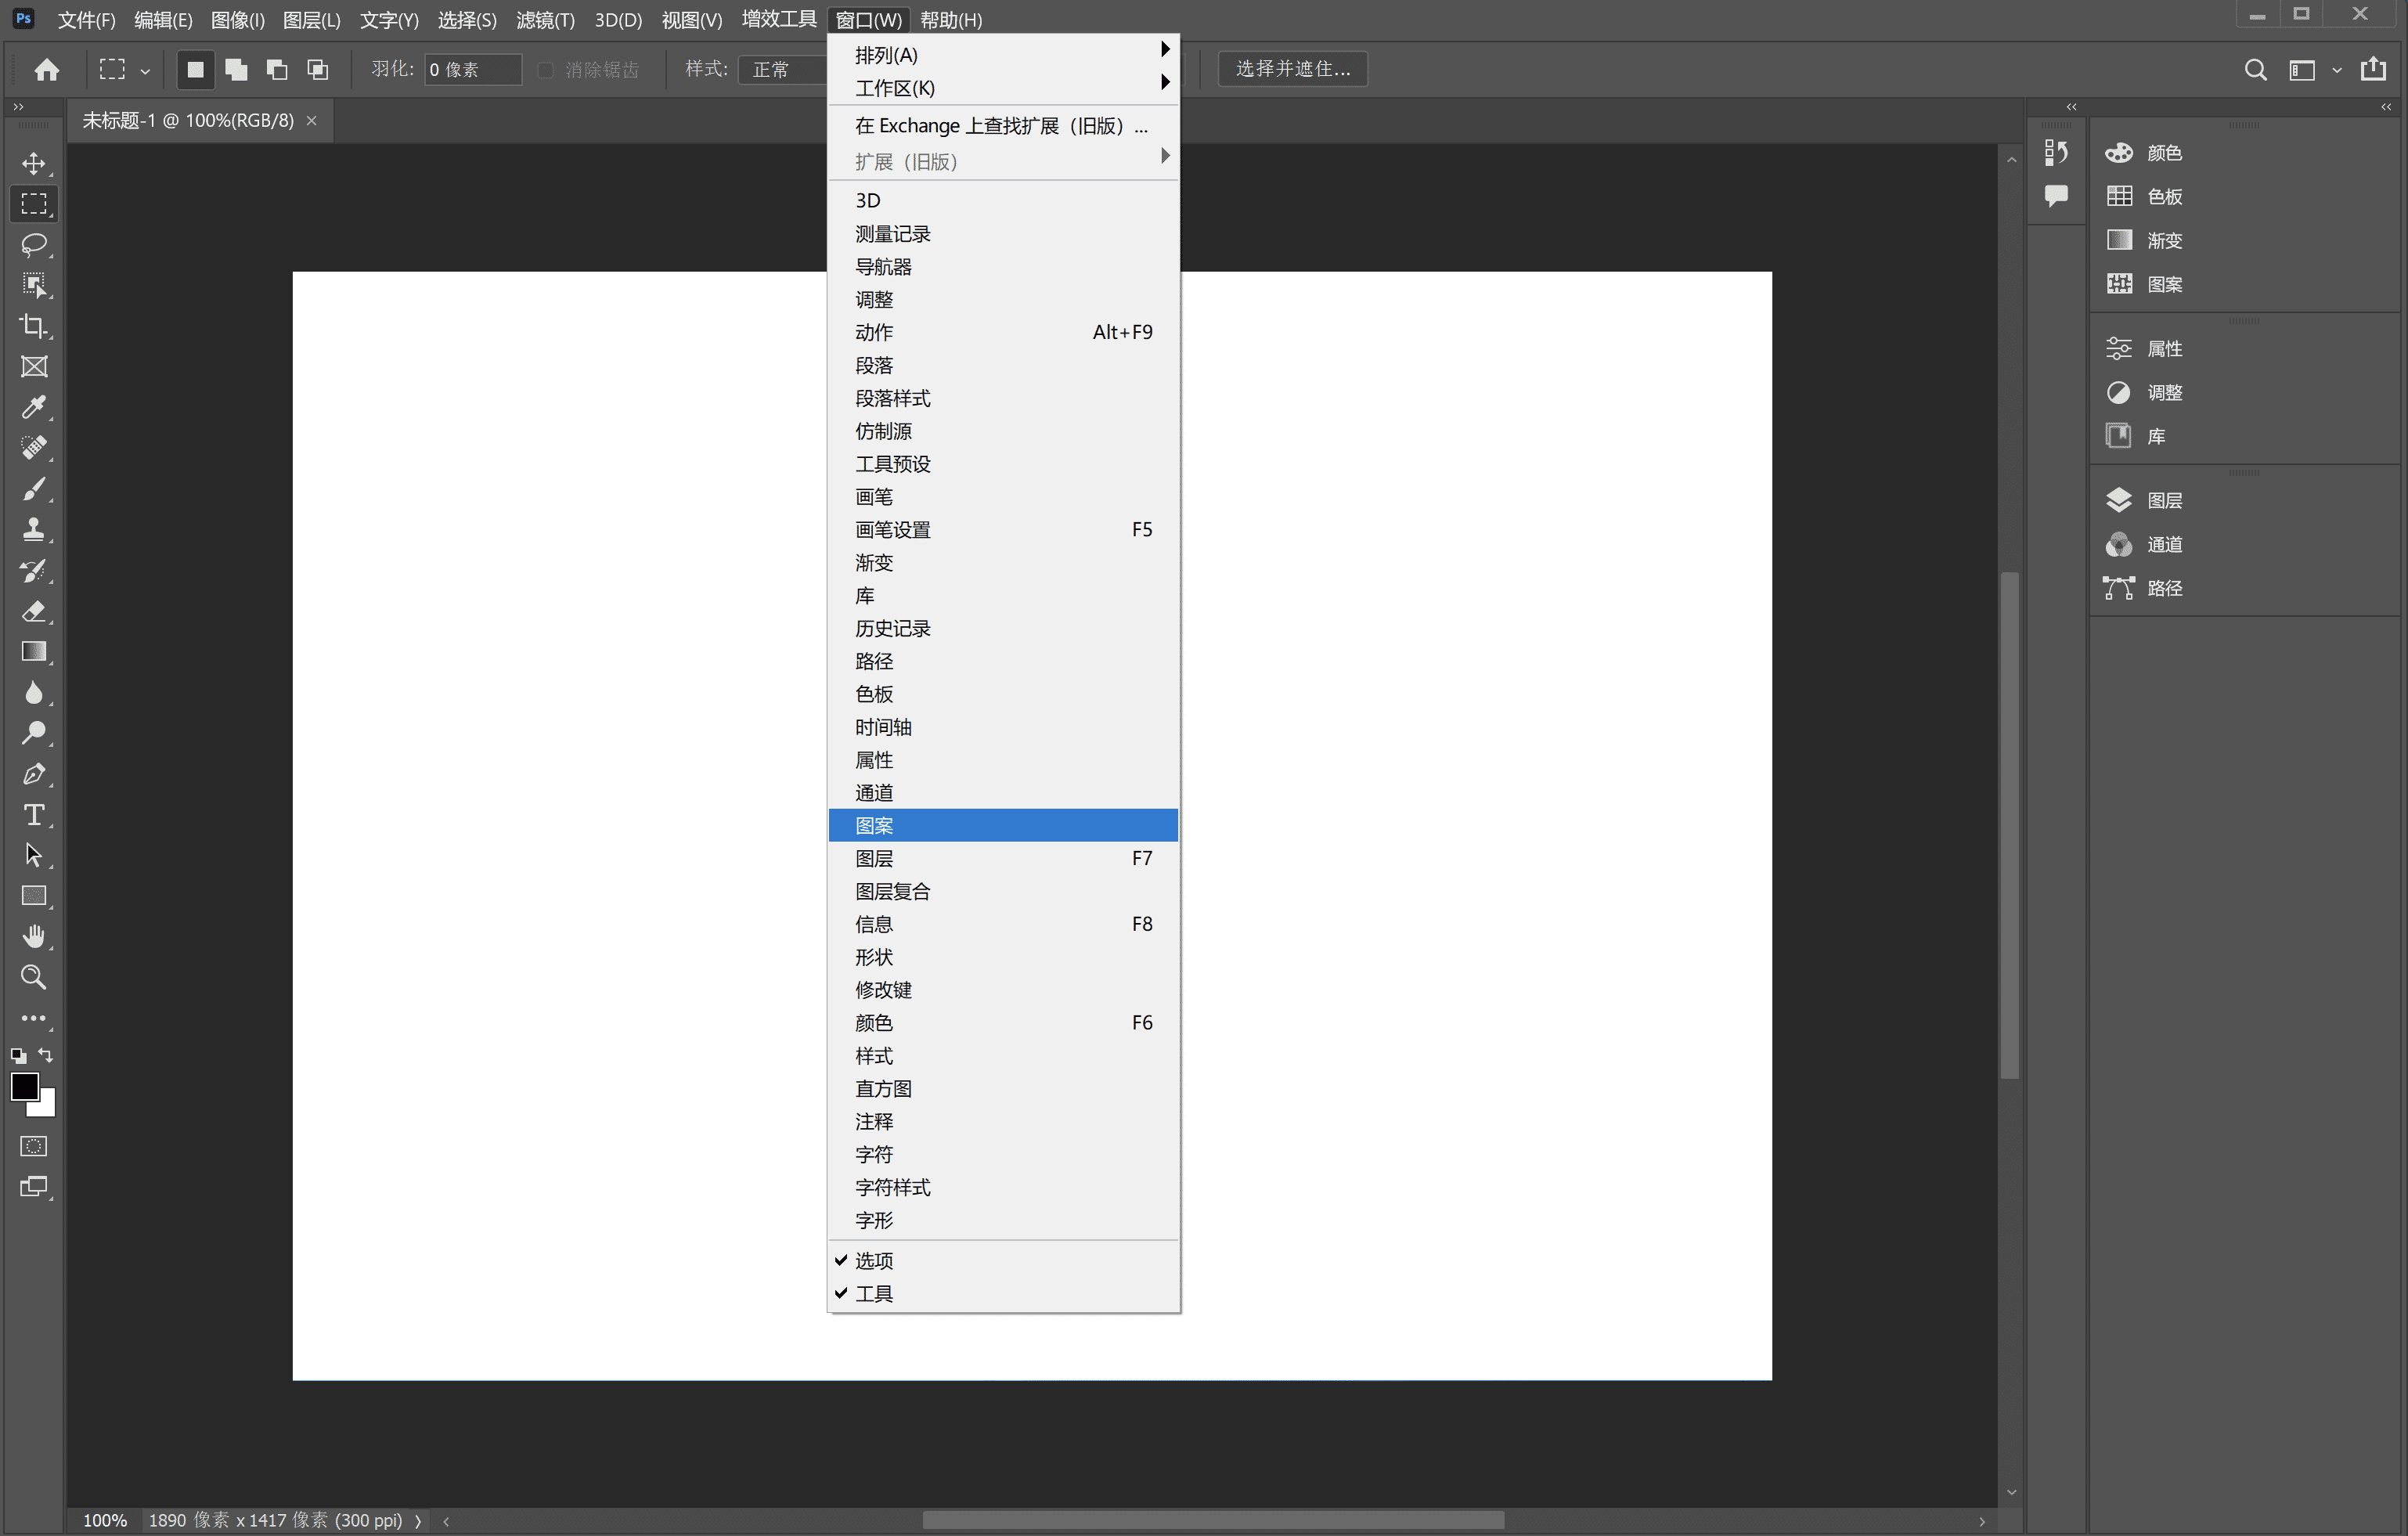Open the Layers panel icon
Image resolution: width=2408 pixels, height=1536 pixels.
coord(2119,500)
